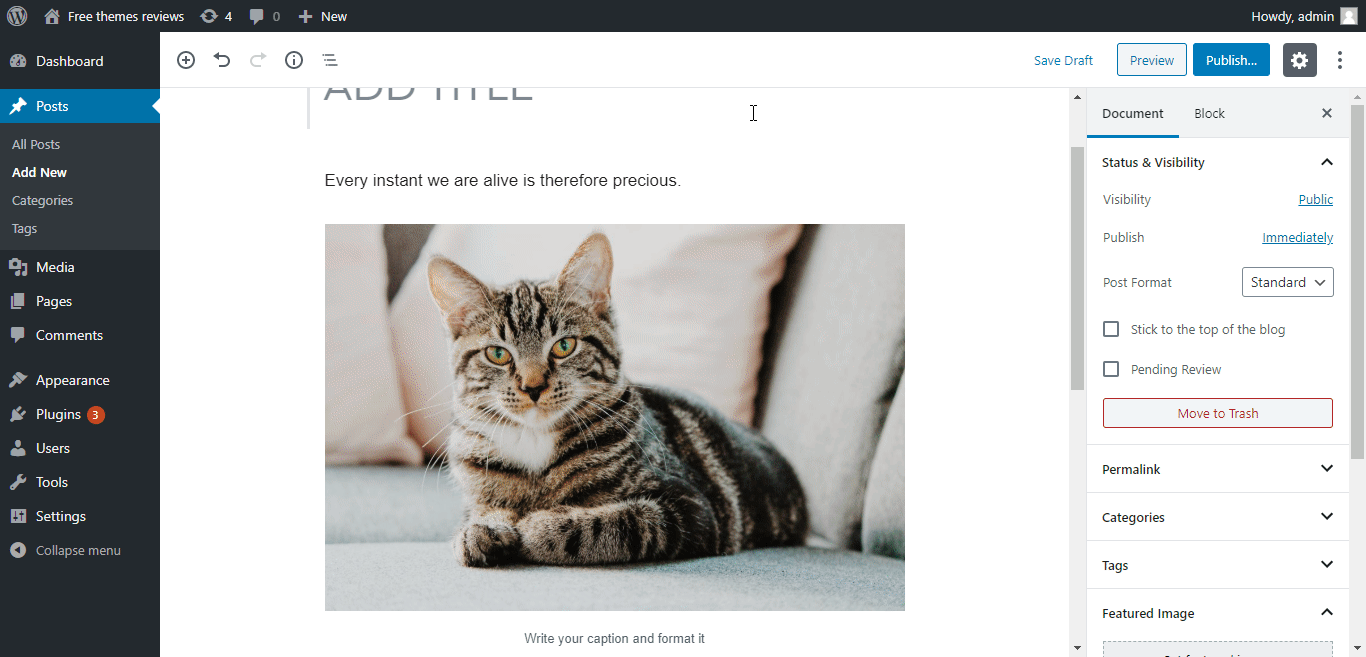This screenshot has height=657, width=1366.
Task: Open block navigation list icon
Action: (x=330, y=60)
